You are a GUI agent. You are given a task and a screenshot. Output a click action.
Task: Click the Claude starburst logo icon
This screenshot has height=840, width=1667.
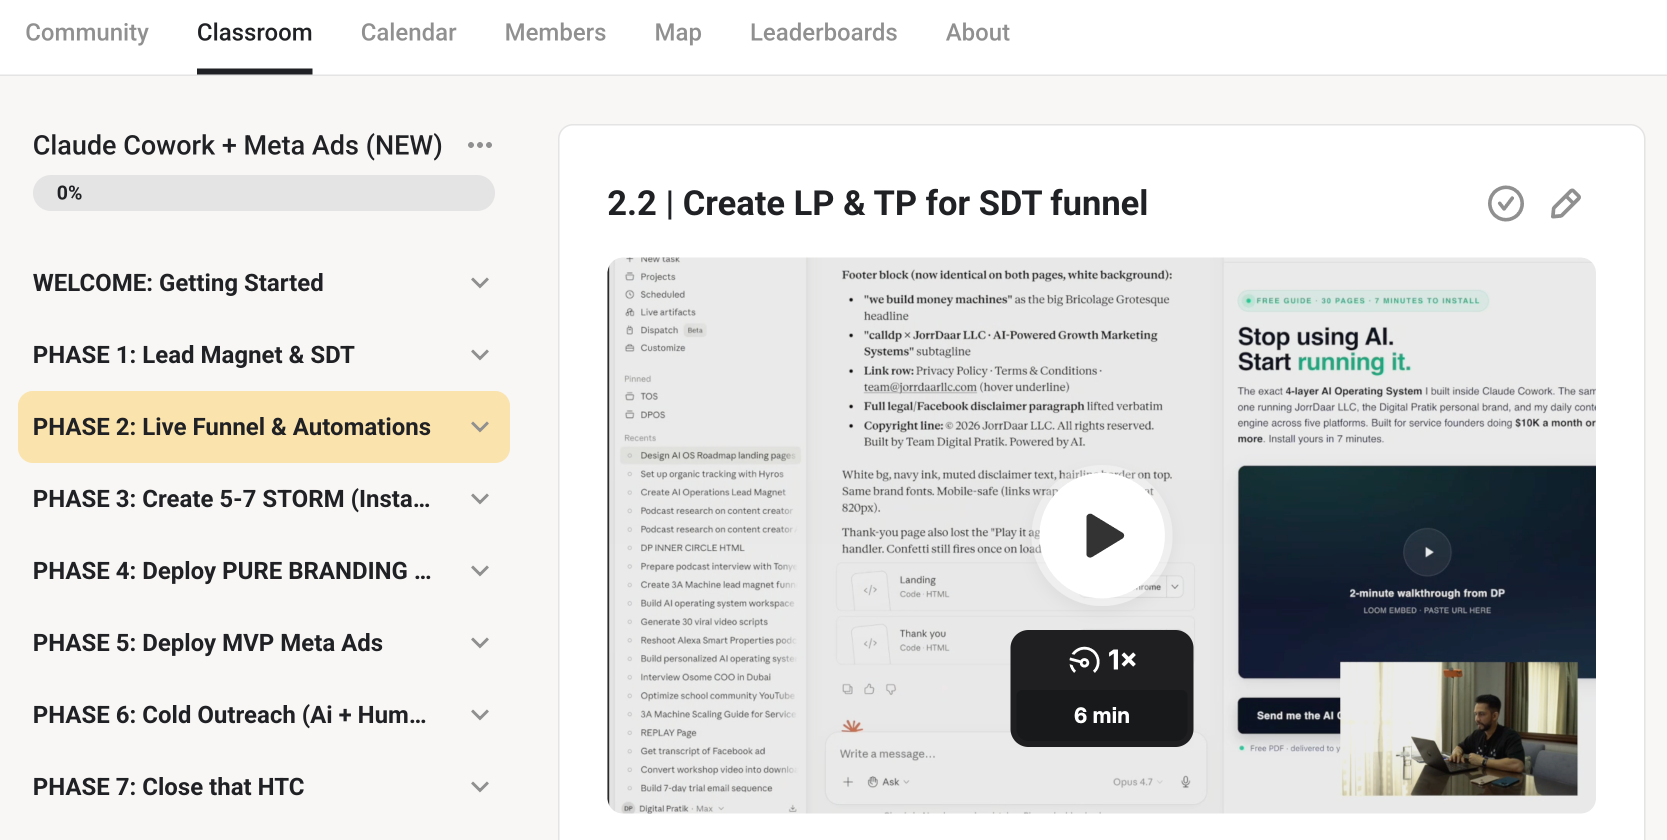[x=852, y=727]
